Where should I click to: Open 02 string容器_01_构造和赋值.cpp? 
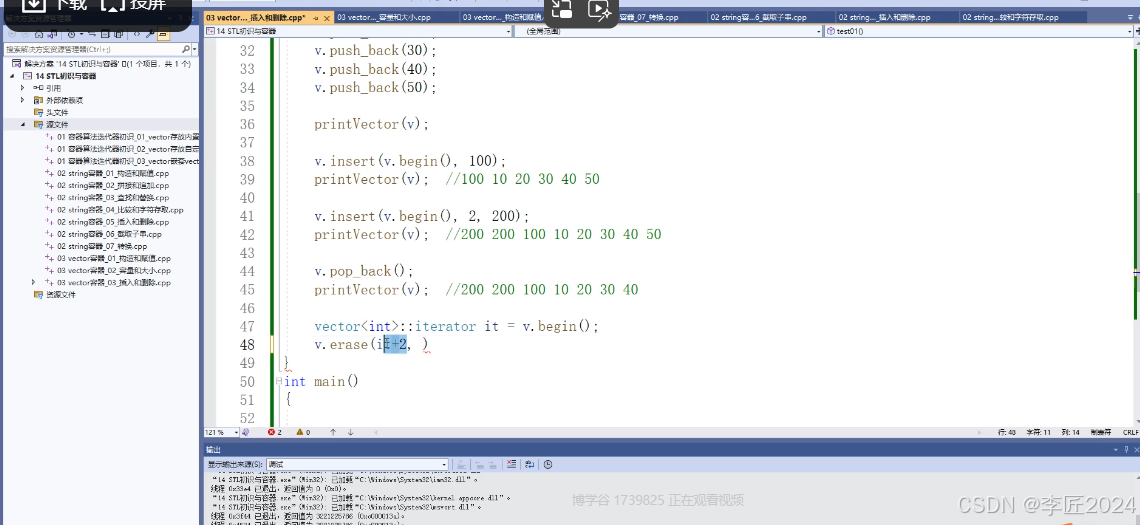[x=113, y=173]
